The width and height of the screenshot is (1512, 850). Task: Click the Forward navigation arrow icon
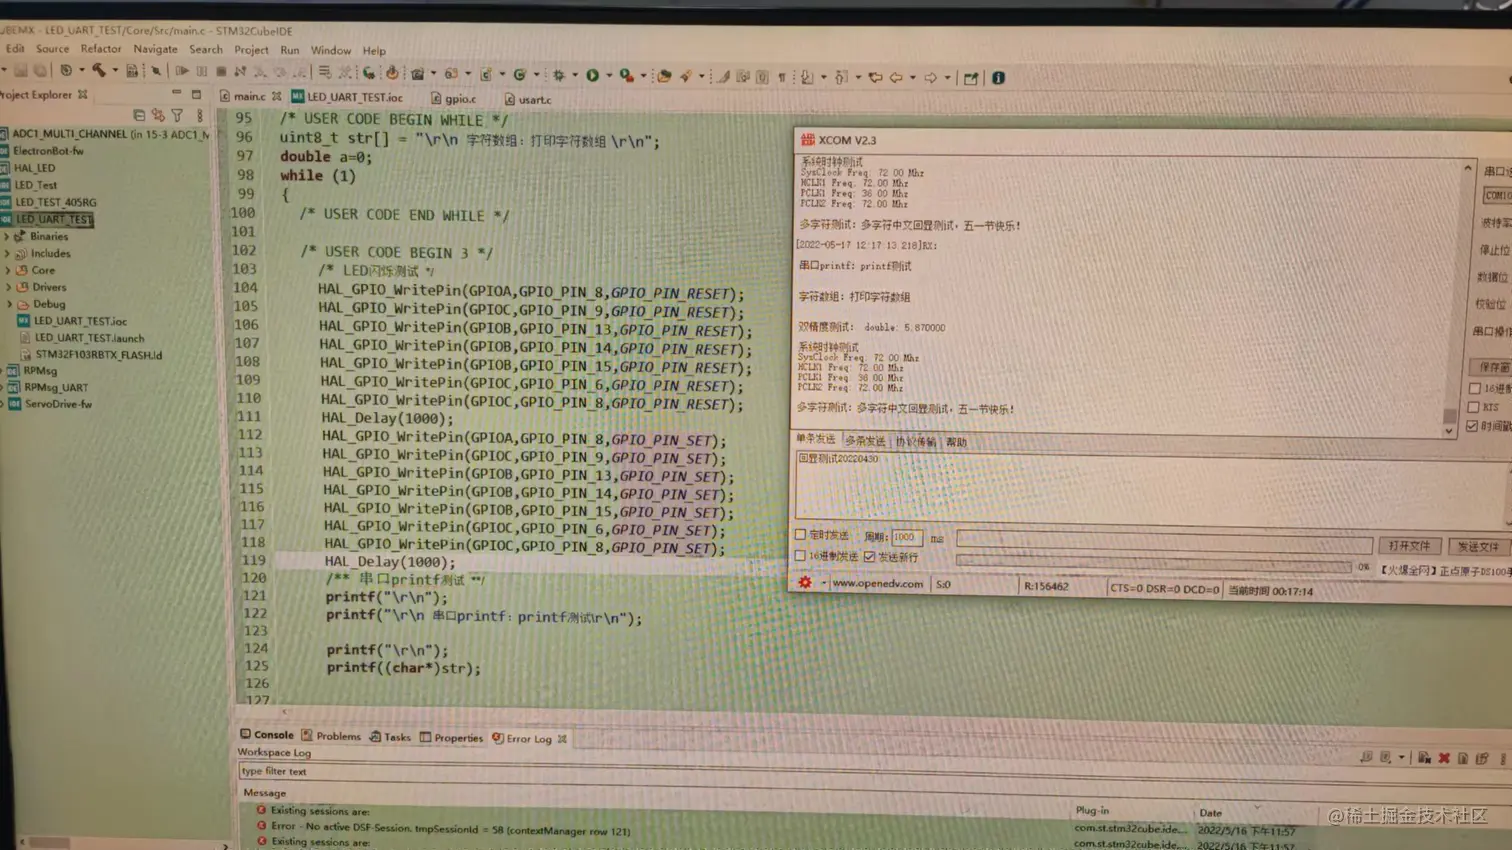click(x=930, y=77)
